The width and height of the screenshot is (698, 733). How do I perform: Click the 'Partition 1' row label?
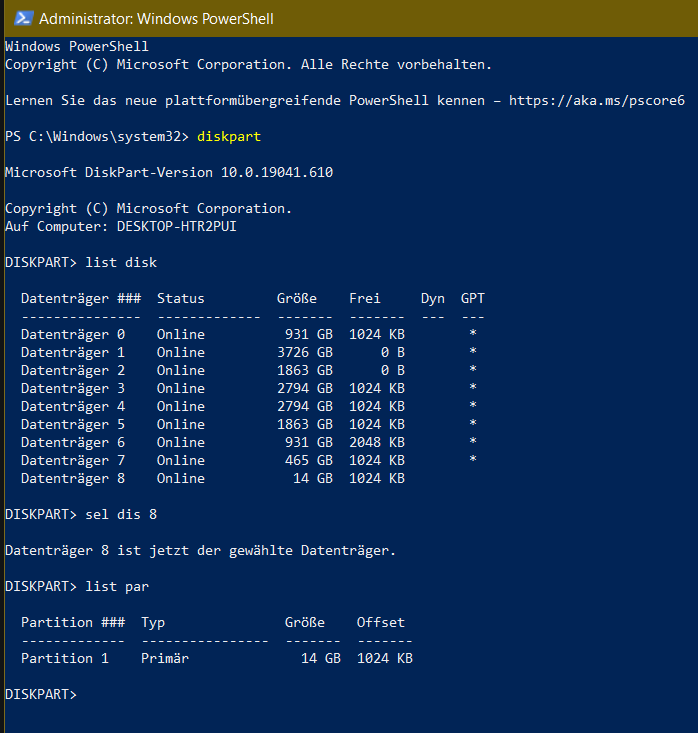pos(65,658)
